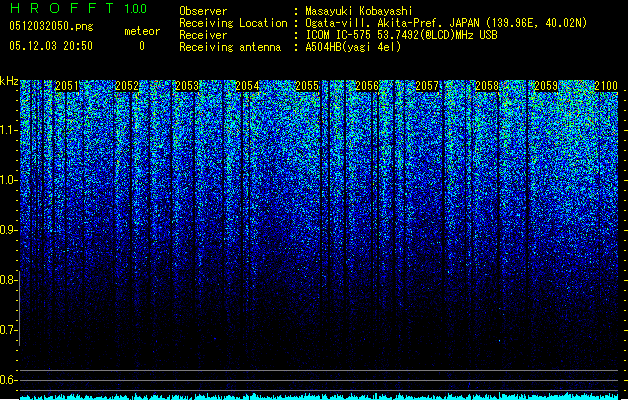Click the meteor label
Image resolution: width=629 pixels, height=400 pixels.
pyautogui.click(x=142, y=31)
